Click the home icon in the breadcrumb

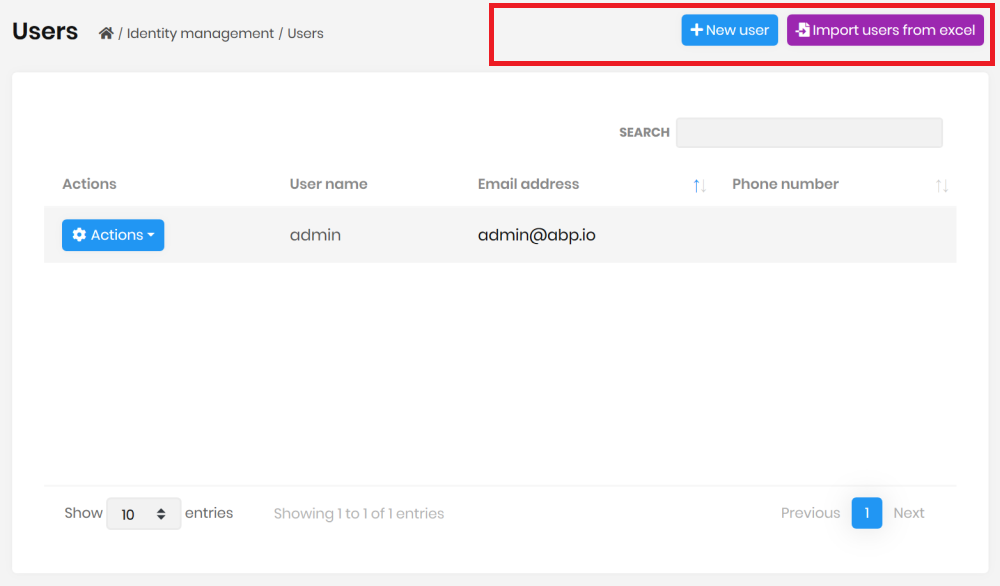click(x=105, y=32)
